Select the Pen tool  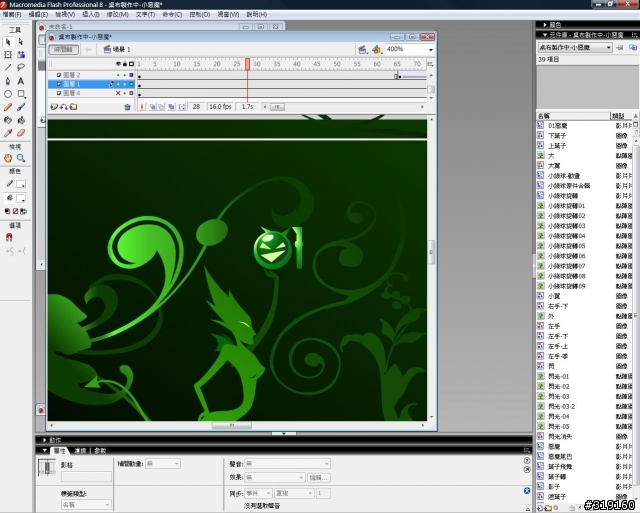pyautogui.click(x=8, y=81)
